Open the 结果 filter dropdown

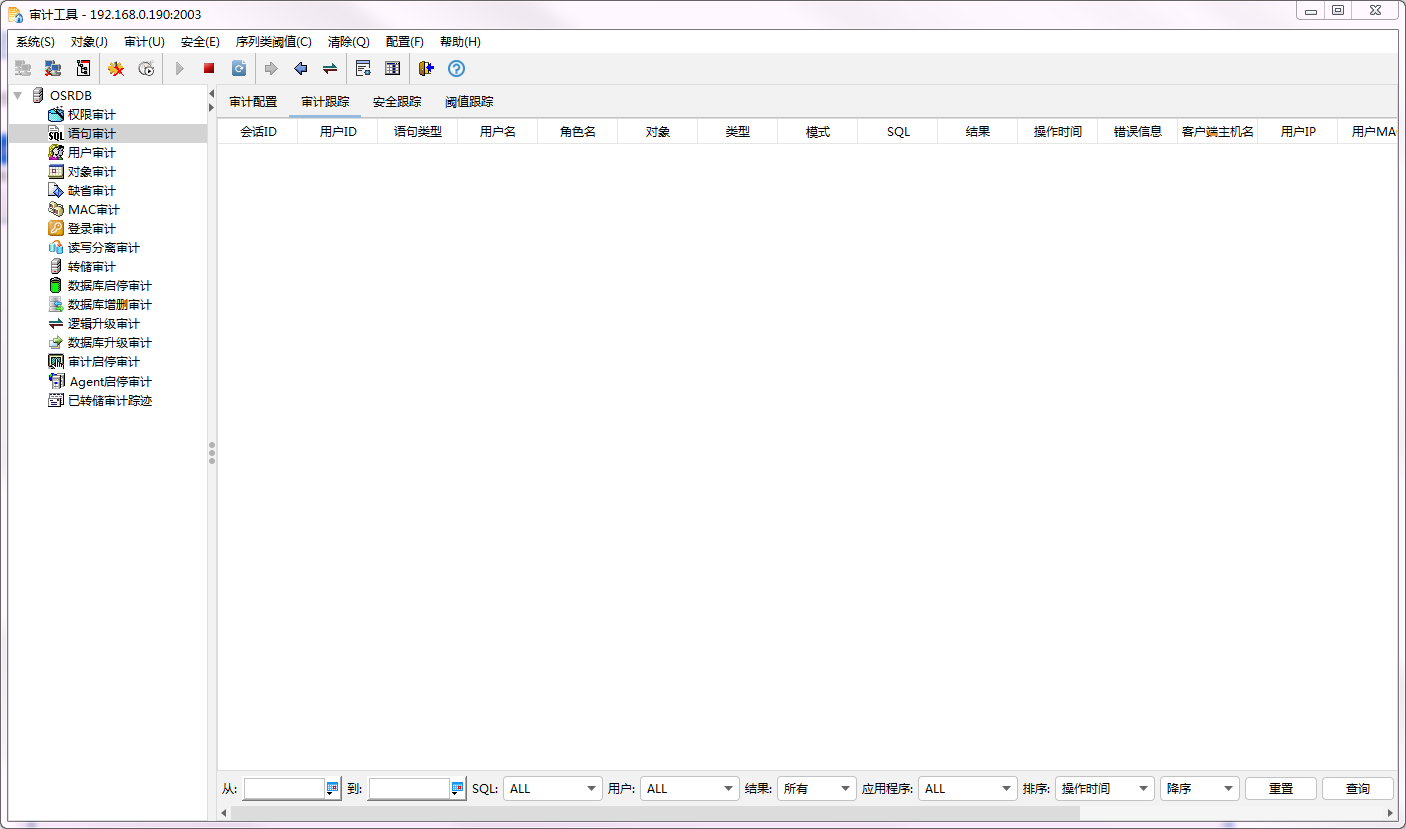click(817, 788)
